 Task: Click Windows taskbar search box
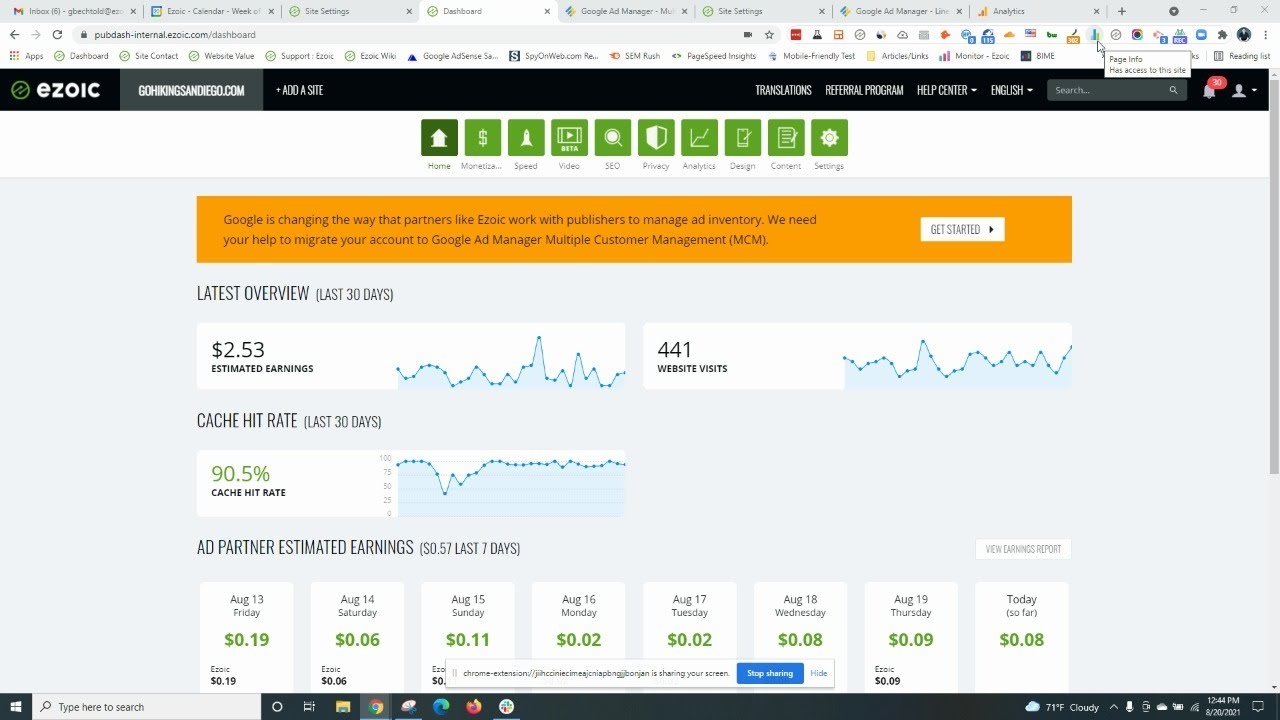coord(146,707)
